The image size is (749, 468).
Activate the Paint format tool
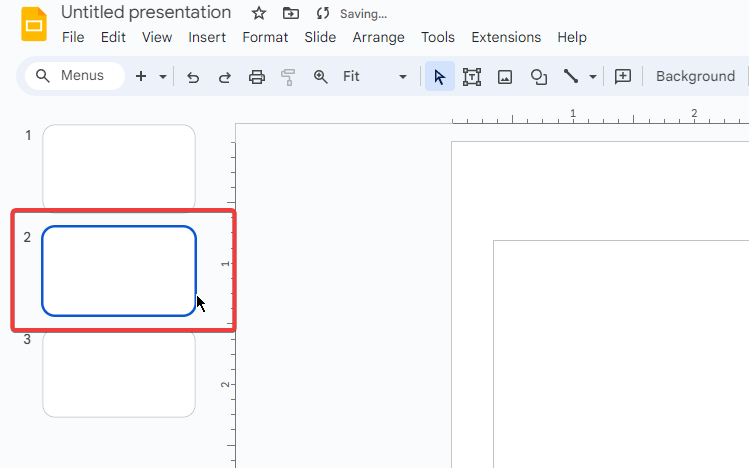point(289,77)
